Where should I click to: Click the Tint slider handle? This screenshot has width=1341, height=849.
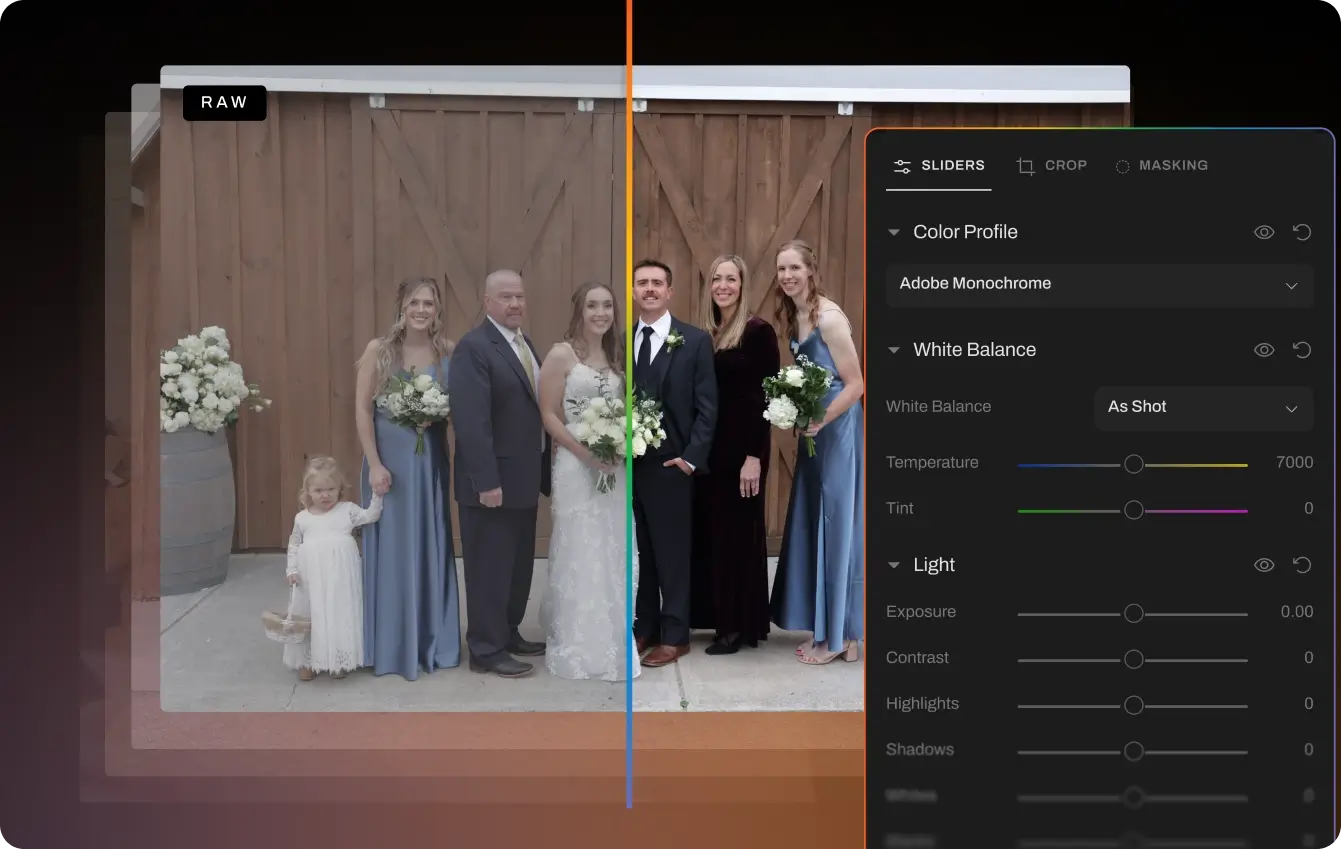click(1133, 510)
